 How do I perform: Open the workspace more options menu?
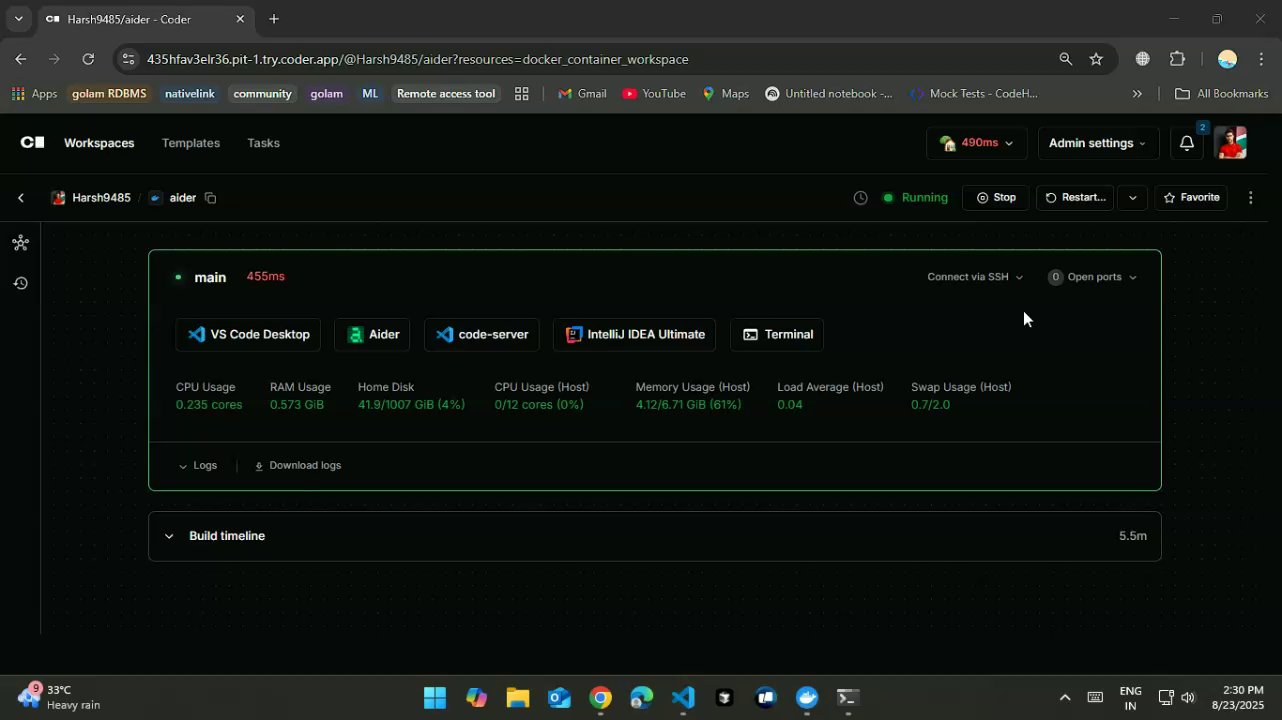1251,198
